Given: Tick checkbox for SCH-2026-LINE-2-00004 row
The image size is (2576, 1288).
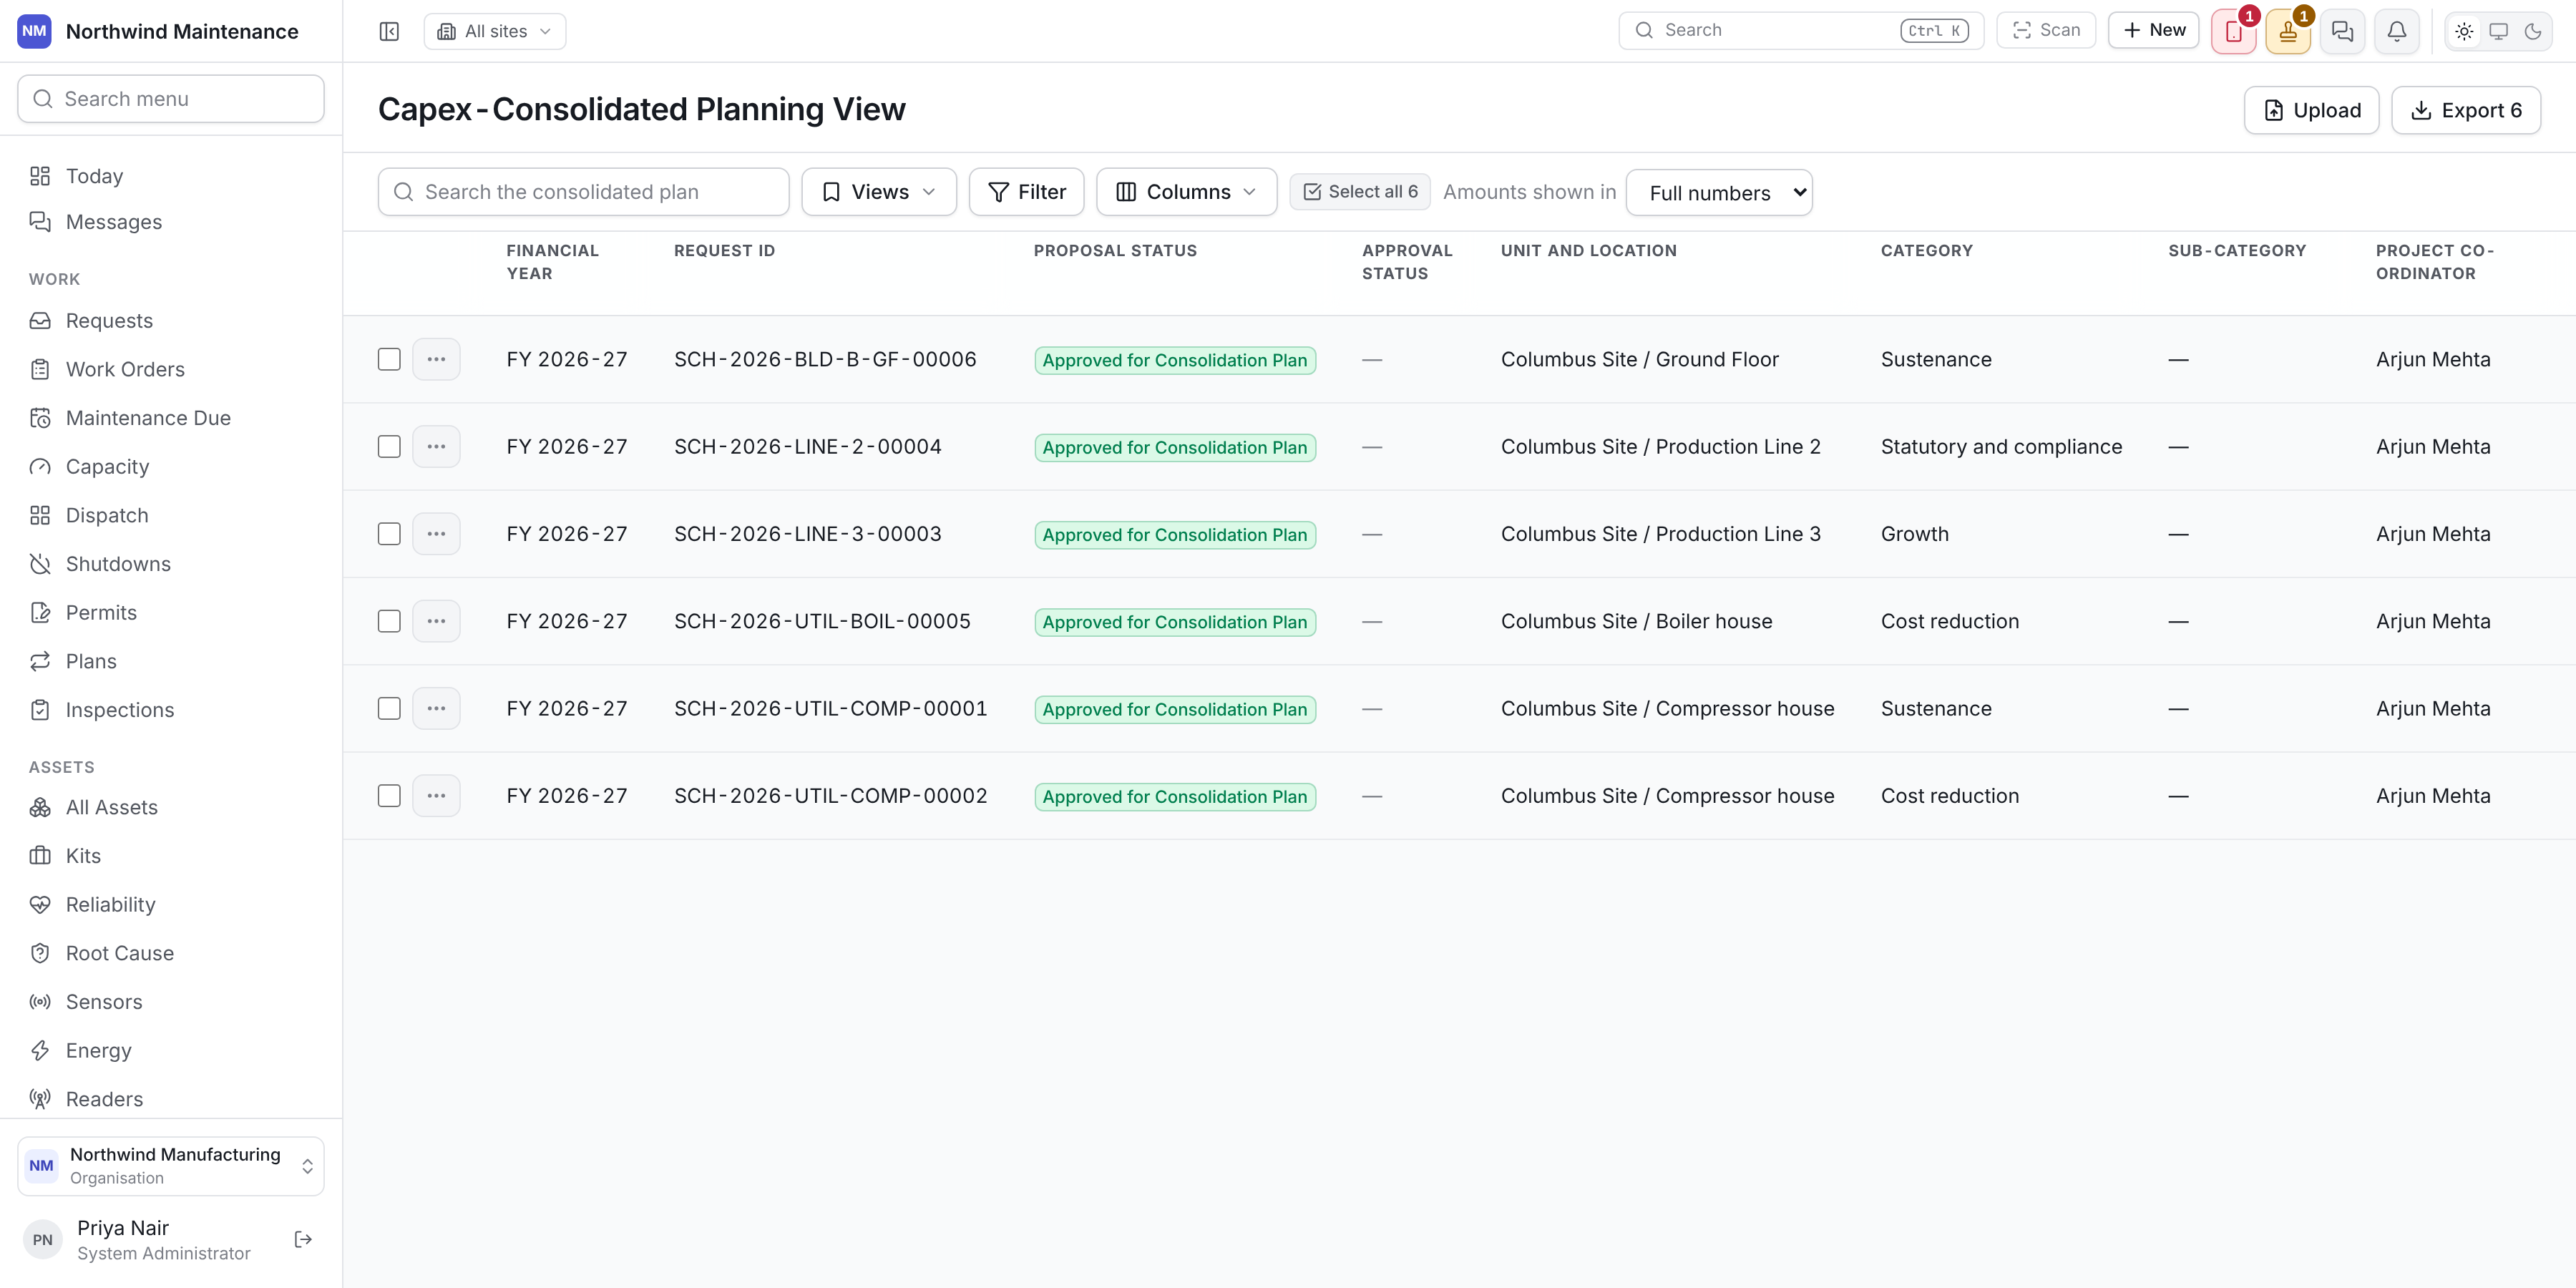Looking at the screenshot, I should coord(389,446).
